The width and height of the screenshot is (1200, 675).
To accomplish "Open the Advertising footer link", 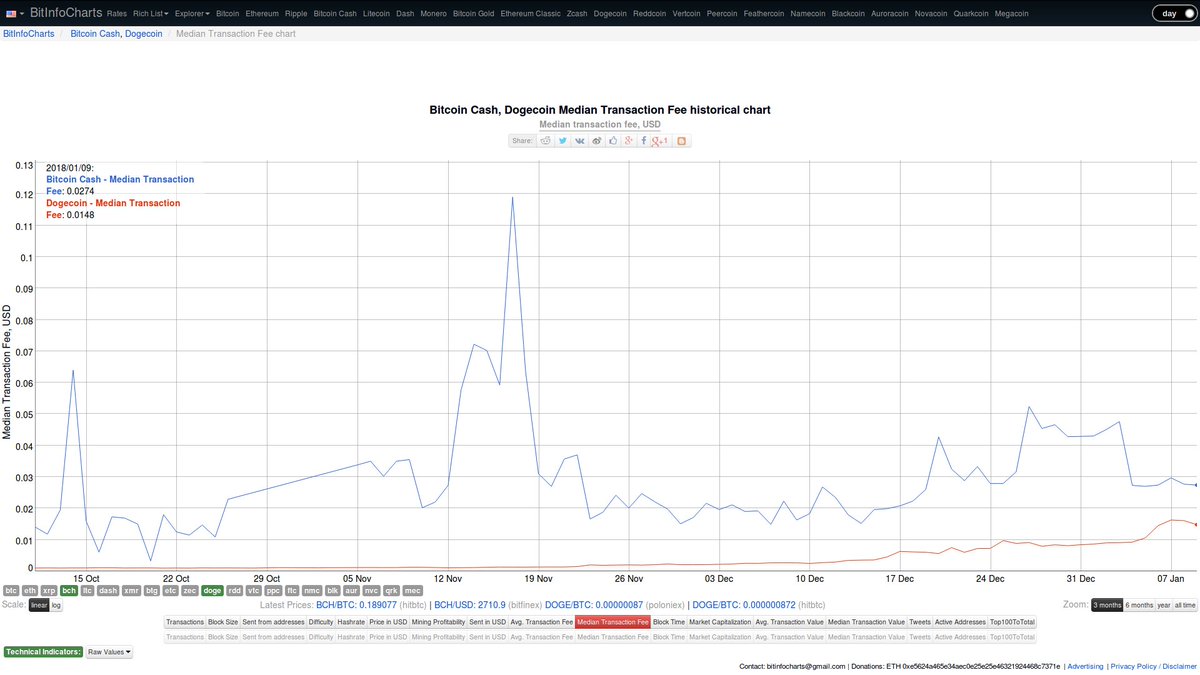I will (x=1085, y=665).
